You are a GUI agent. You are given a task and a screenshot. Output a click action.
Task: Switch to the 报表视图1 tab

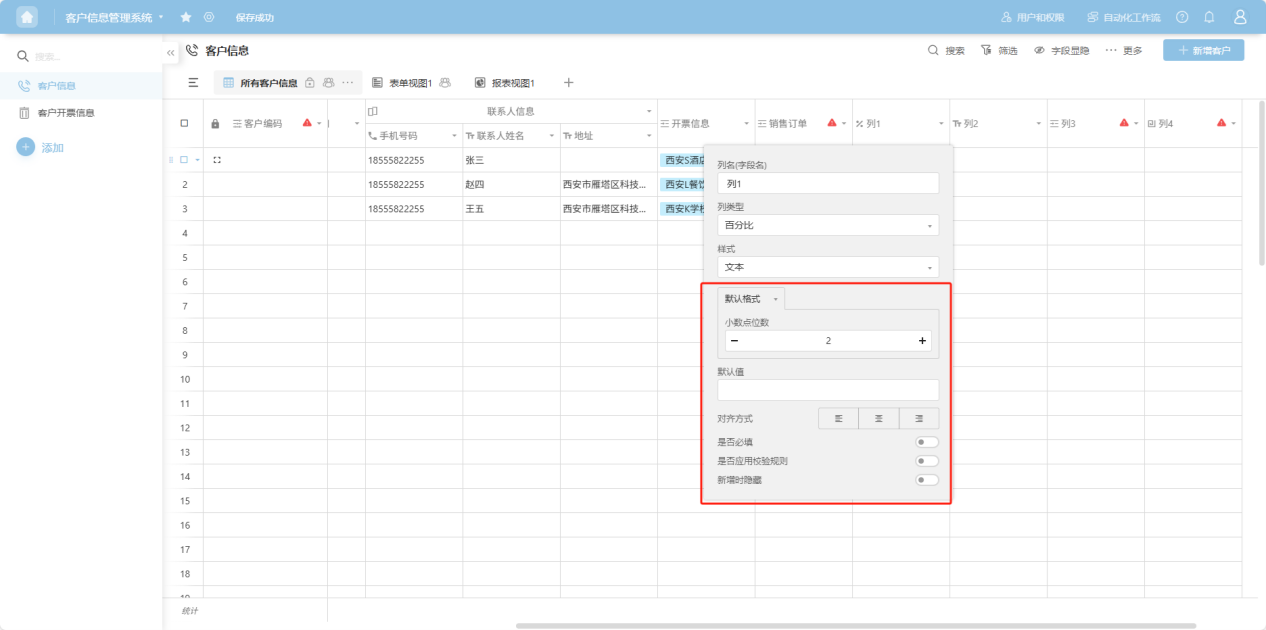click(506, 83)
